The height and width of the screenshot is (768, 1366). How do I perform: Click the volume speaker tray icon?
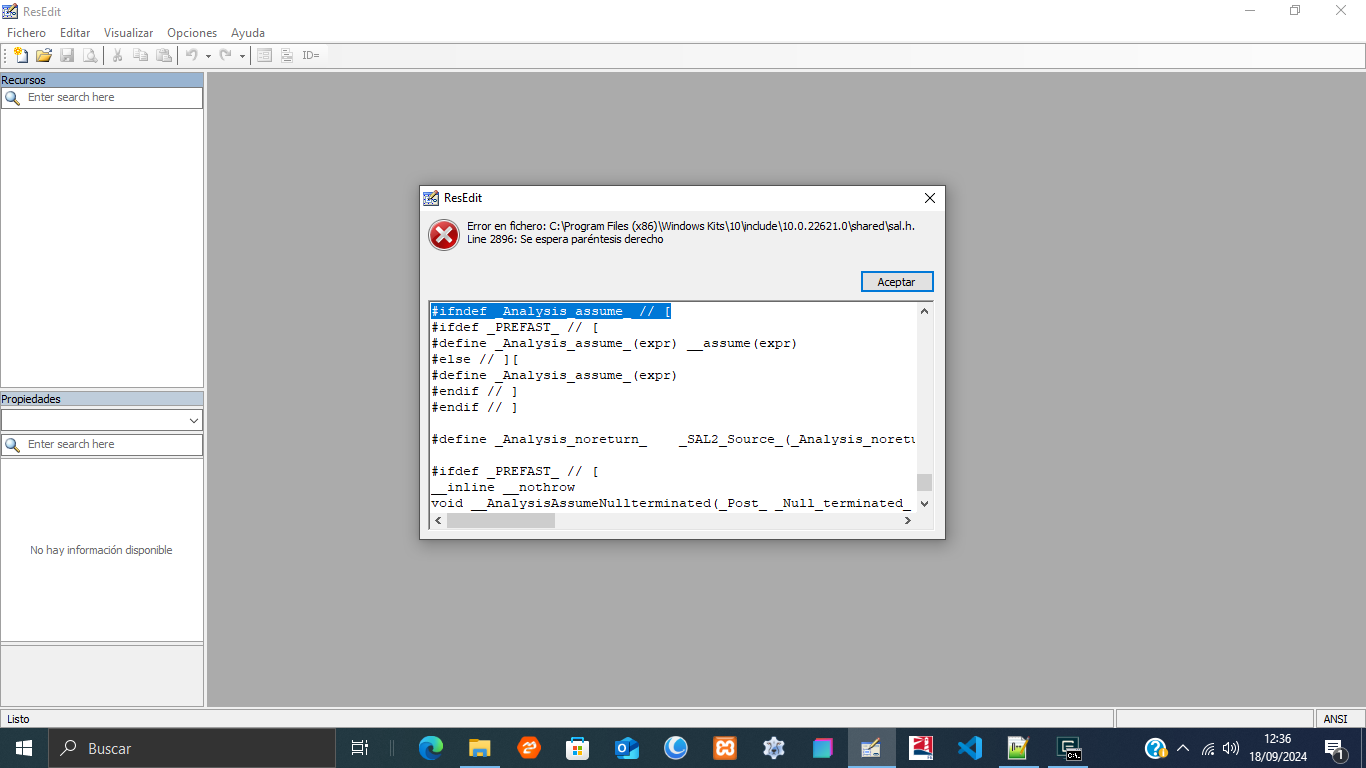coord(1231,748)
